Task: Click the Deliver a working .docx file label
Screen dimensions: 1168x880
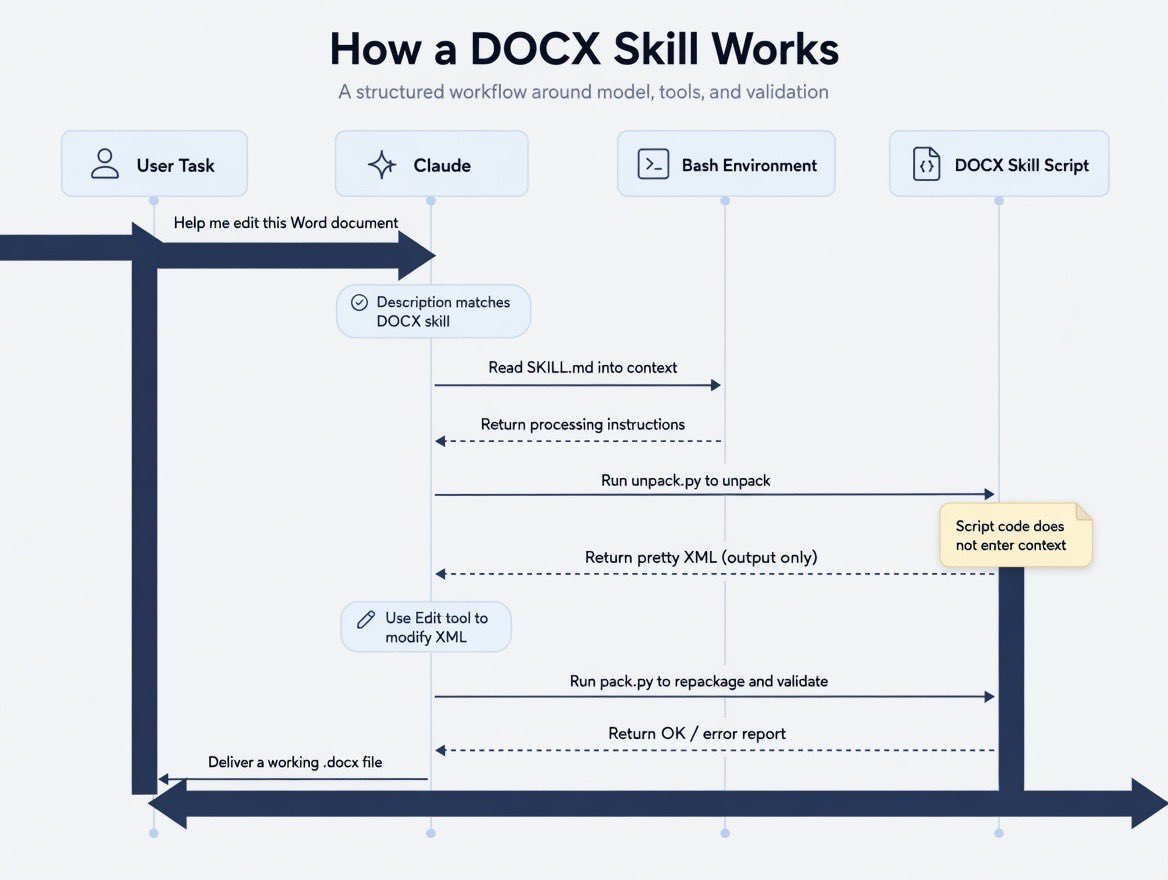Action: 295,762
